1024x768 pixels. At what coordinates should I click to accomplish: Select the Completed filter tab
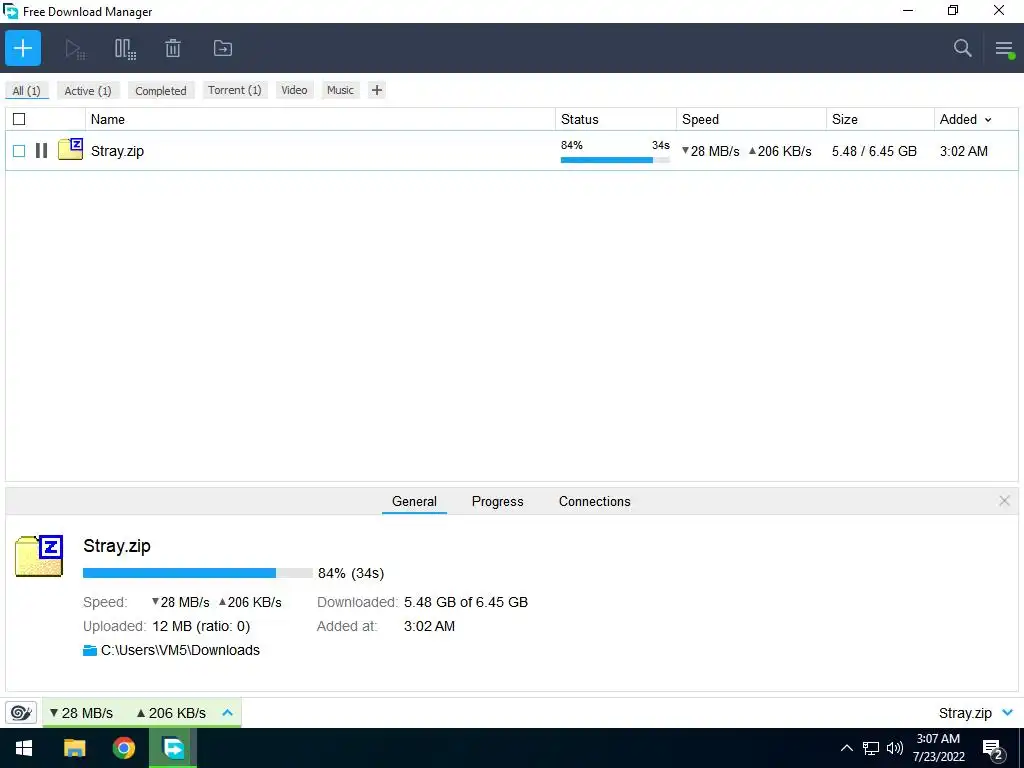pos(161,91)
